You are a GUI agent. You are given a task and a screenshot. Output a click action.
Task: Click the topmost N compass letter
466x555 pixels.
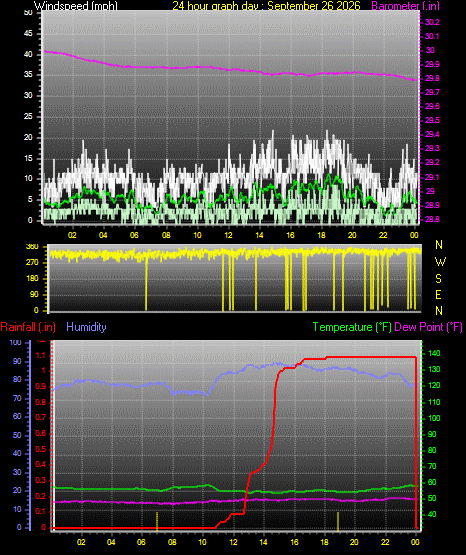[439, 245]
